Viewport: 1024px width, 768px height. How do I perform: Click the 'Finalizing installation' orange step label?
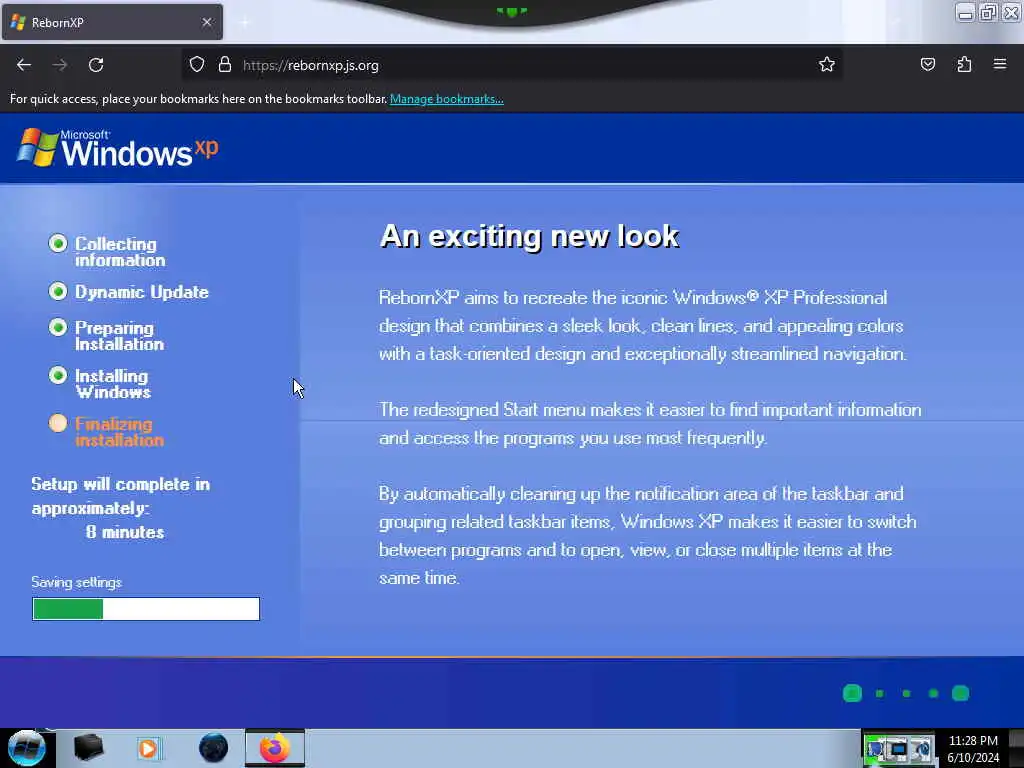(119, 432)
